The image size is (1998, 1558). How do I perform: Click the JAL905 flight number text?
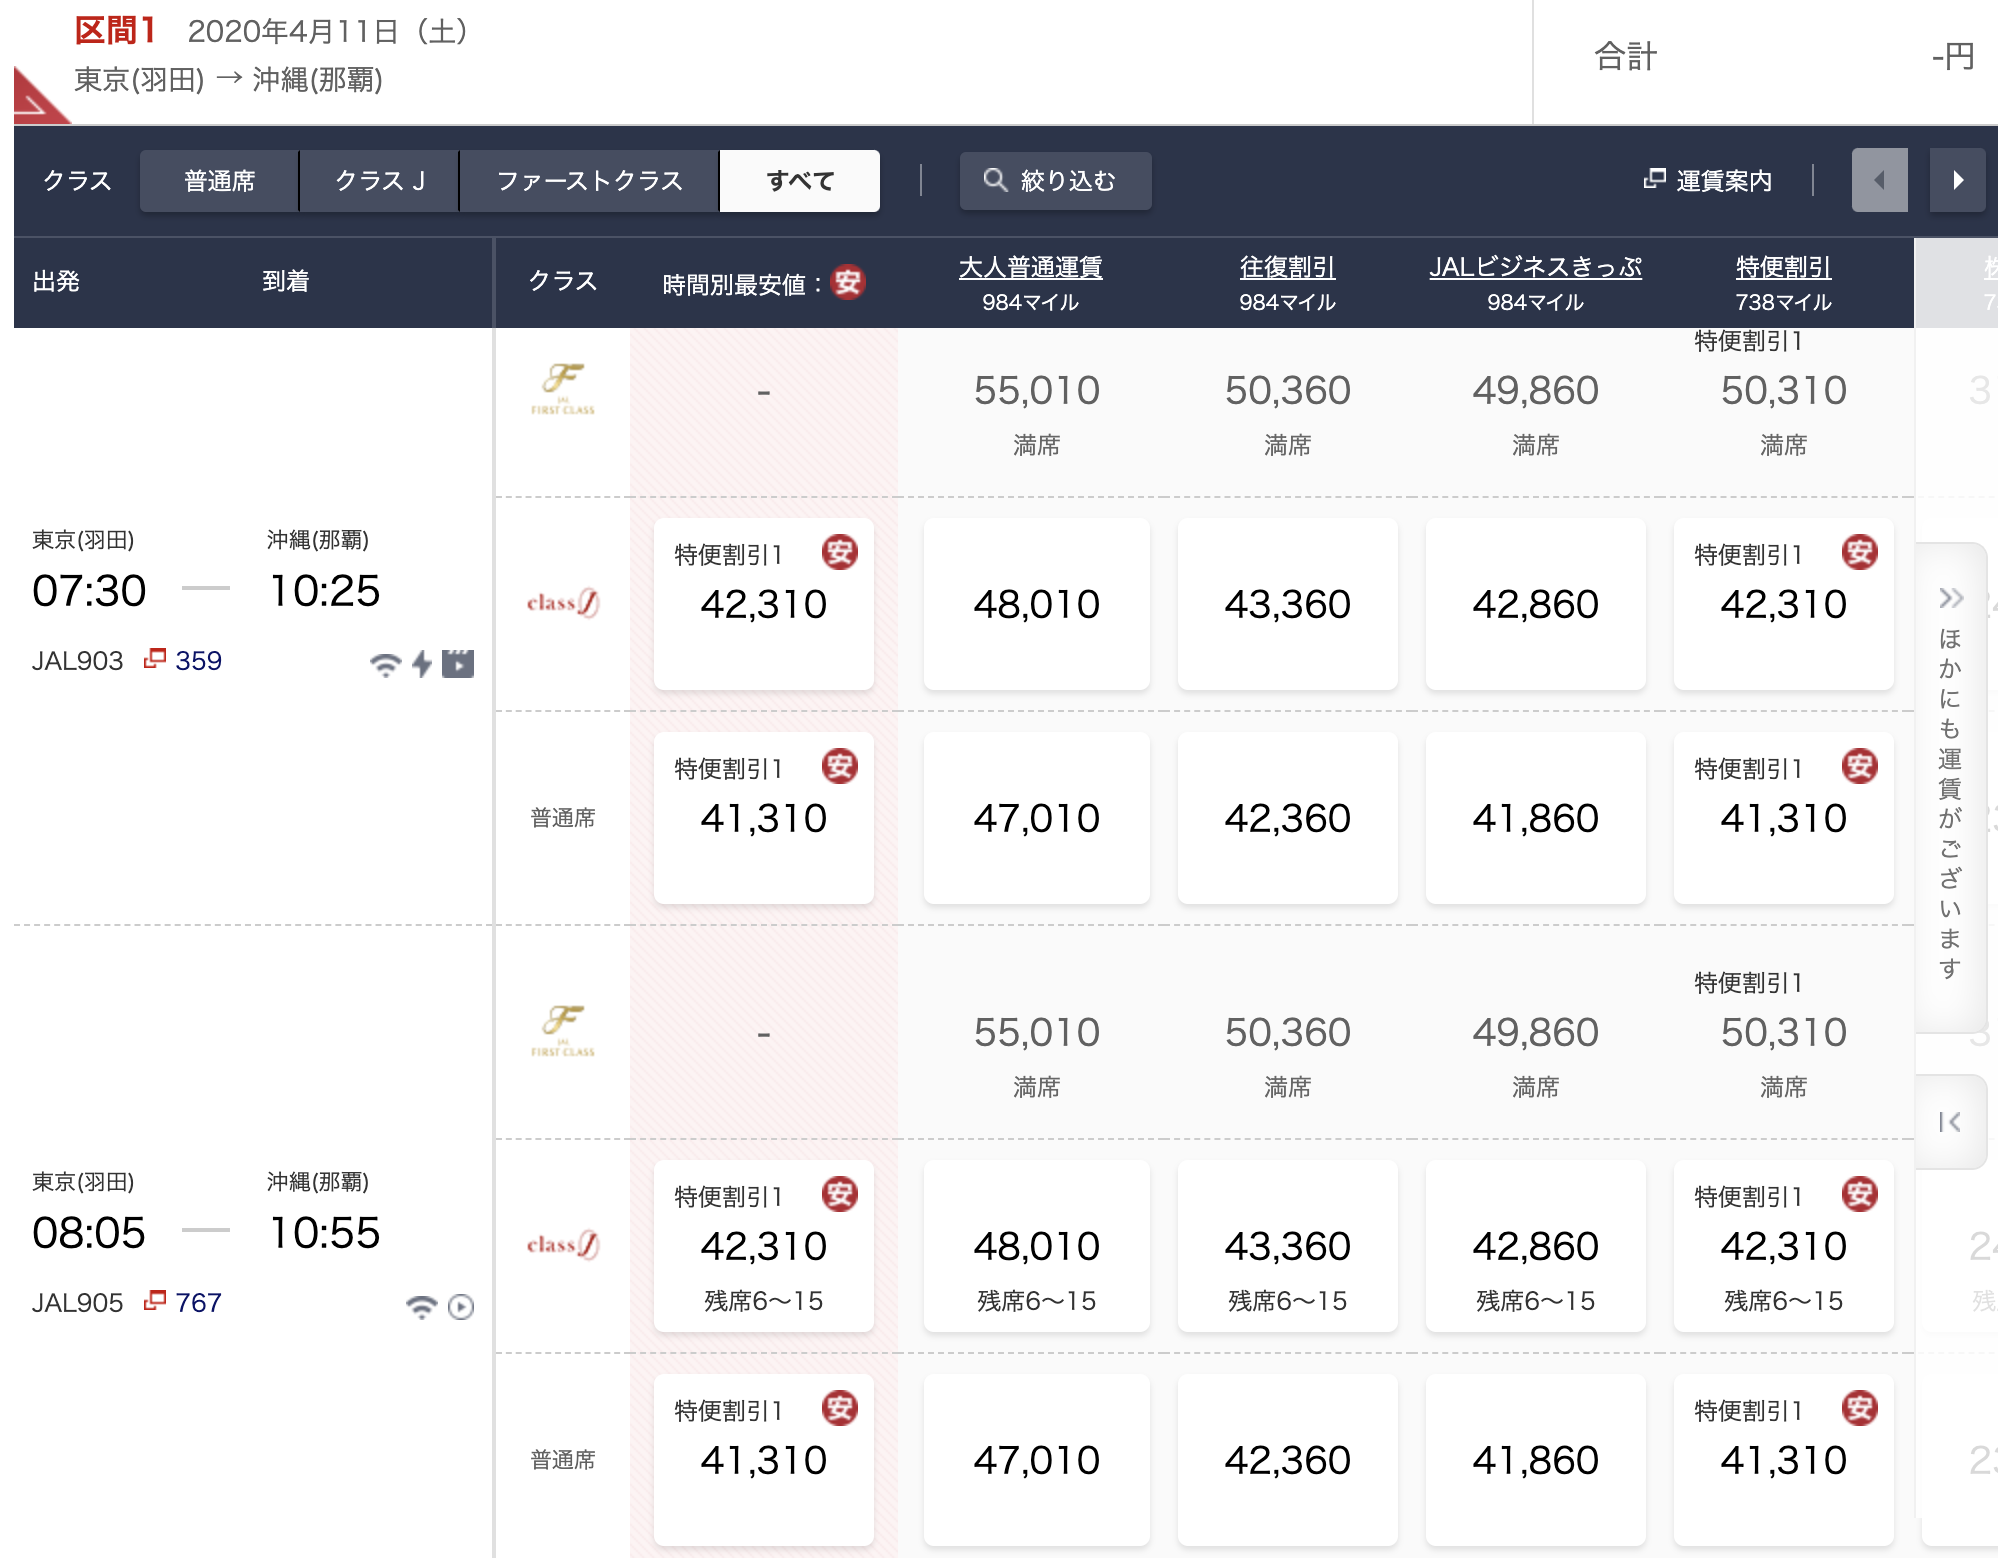(x=78, y=1303)
